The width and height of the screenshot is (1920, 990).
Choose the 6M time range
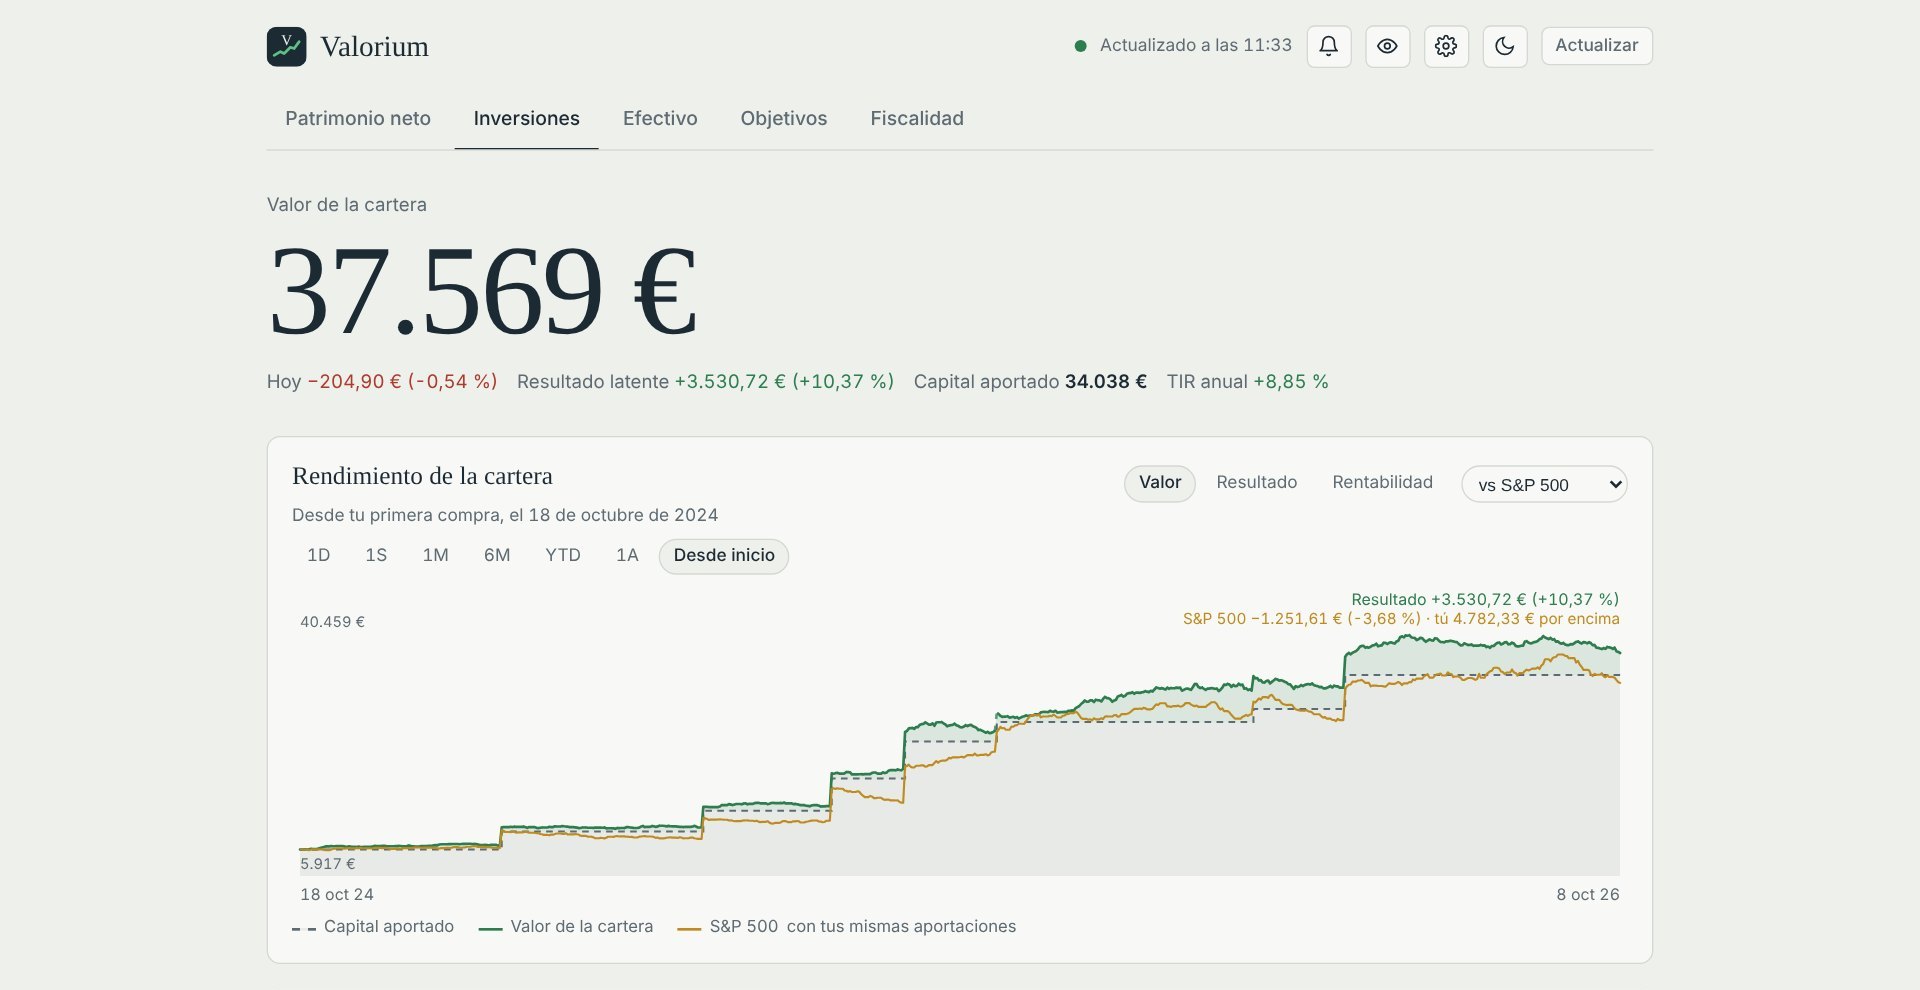(497, 556)
